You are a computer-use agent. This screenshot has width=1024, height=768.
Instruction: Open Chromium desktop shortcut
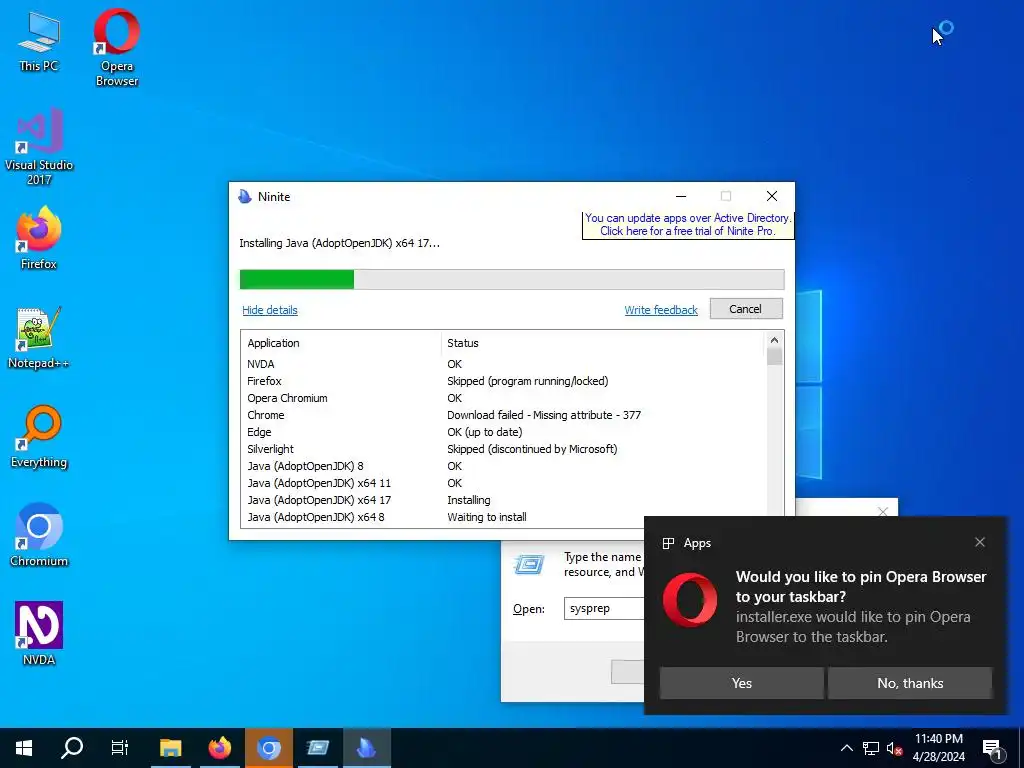39,536
